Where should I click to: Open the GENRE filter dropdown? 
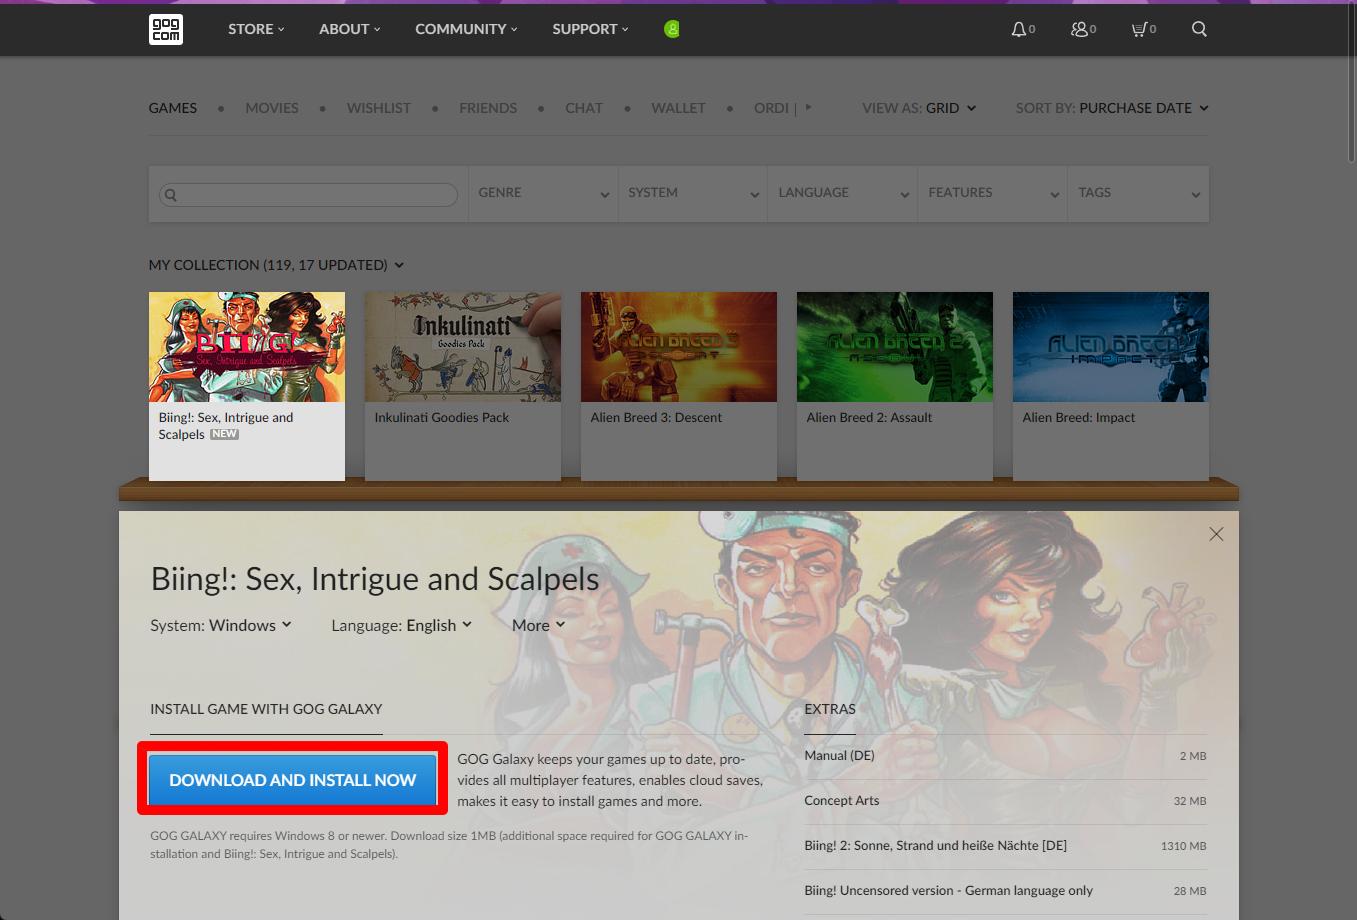coord(543,193)
